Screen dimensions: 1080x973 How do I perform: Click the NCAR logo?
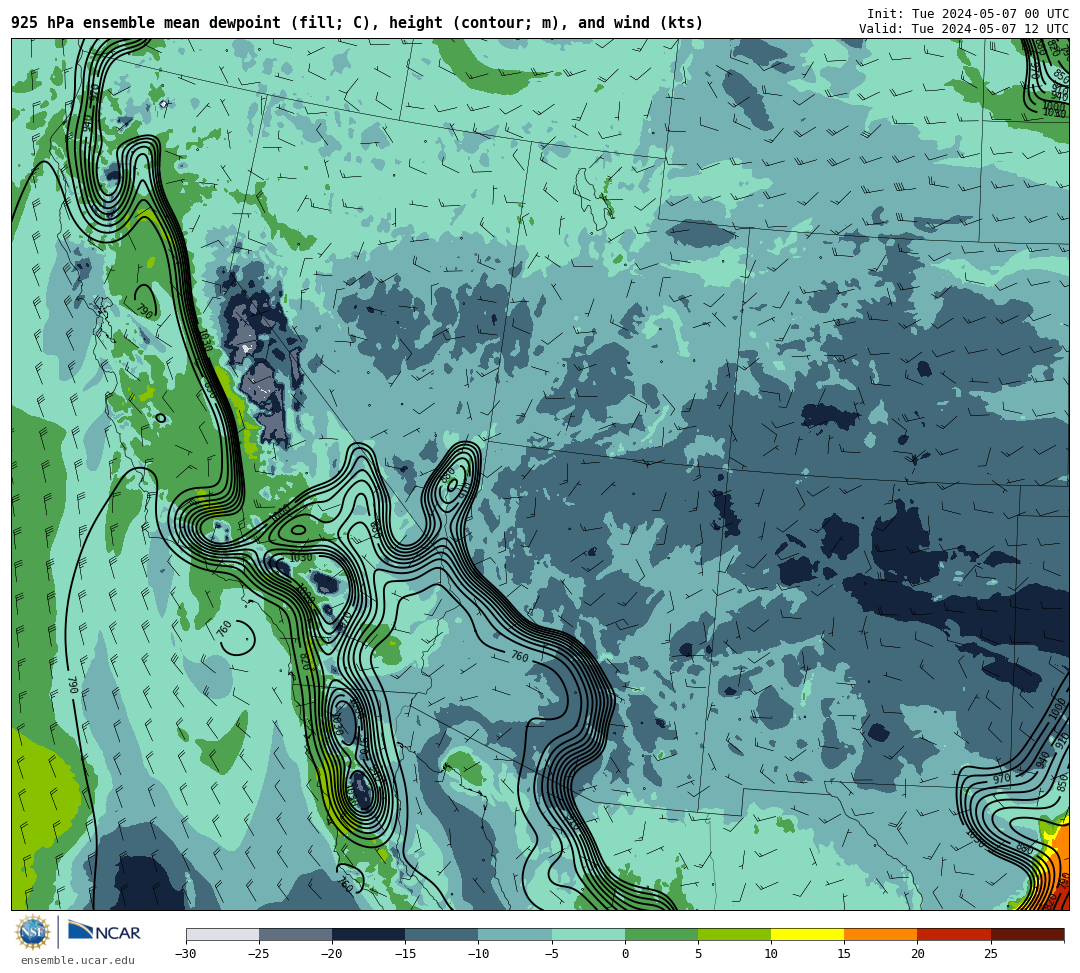(104, 932)
